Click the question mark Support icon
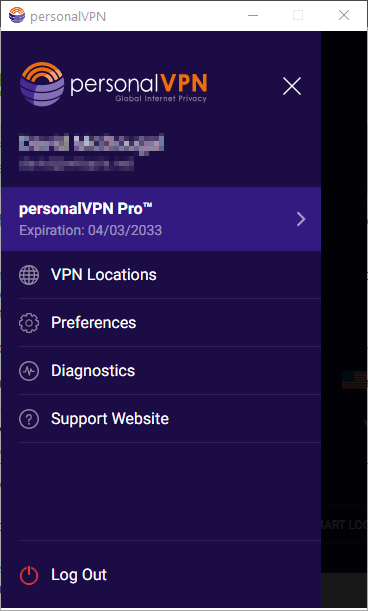Screen dimensions: 368x611 coord(29,419)
